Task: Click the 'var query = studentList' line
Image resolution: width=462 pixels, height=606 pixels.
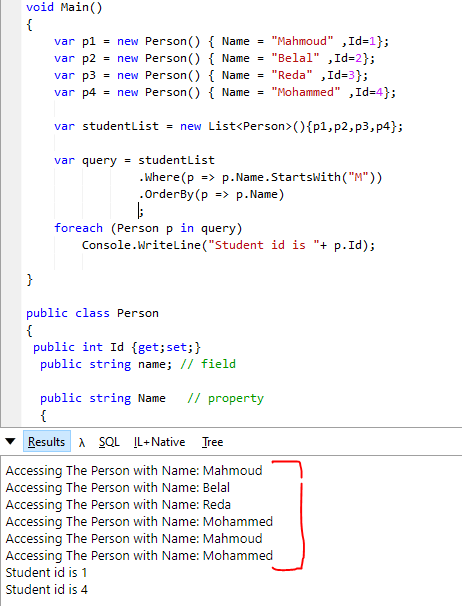Action: 134,160
